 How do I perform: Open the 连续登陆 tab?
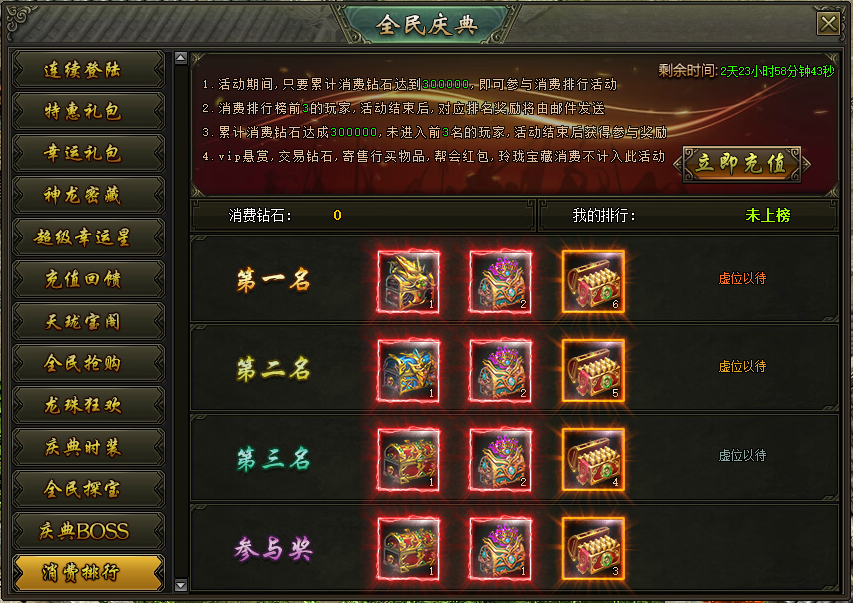(88, 70)
